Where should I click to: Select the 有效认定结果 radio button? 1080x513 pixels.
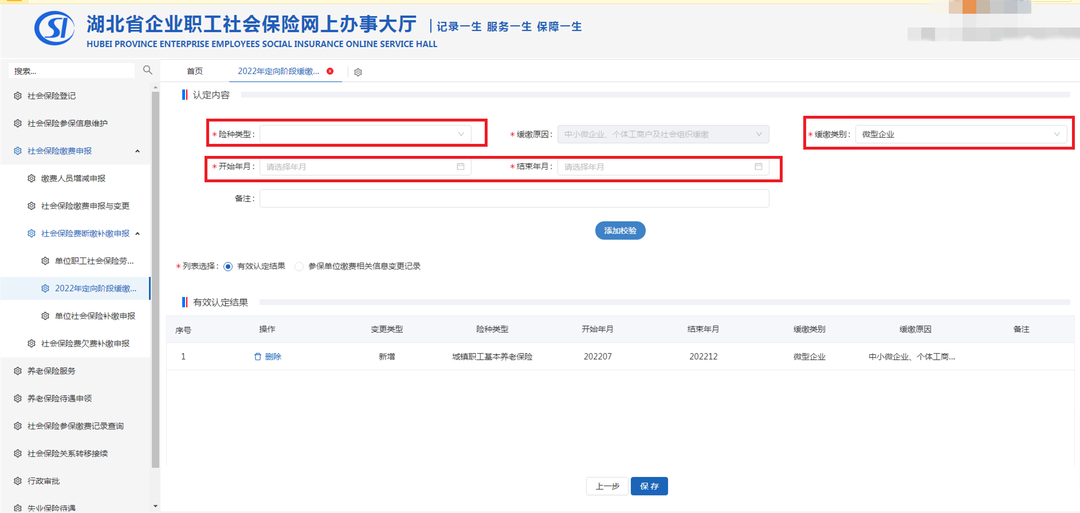228,266
